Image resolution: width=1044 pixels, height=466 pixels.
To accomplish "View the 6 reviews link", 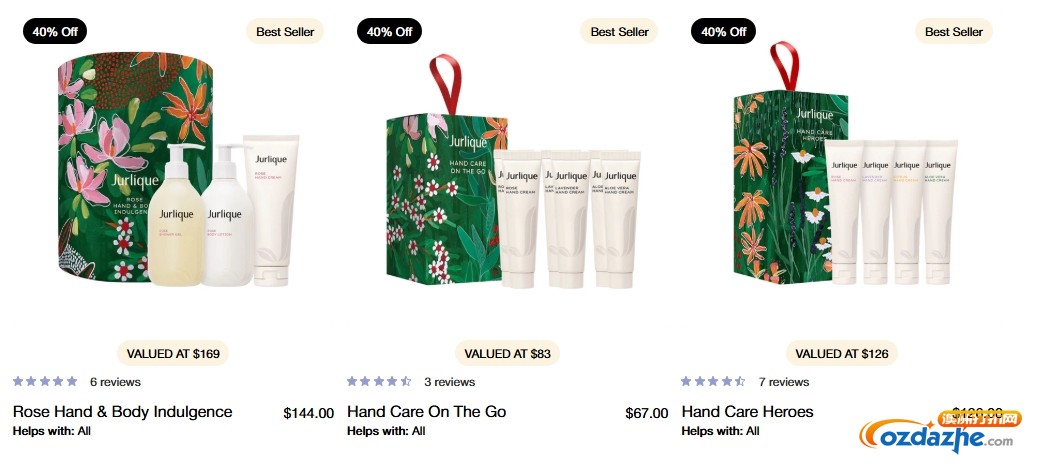I will click(x=115, y=382).
